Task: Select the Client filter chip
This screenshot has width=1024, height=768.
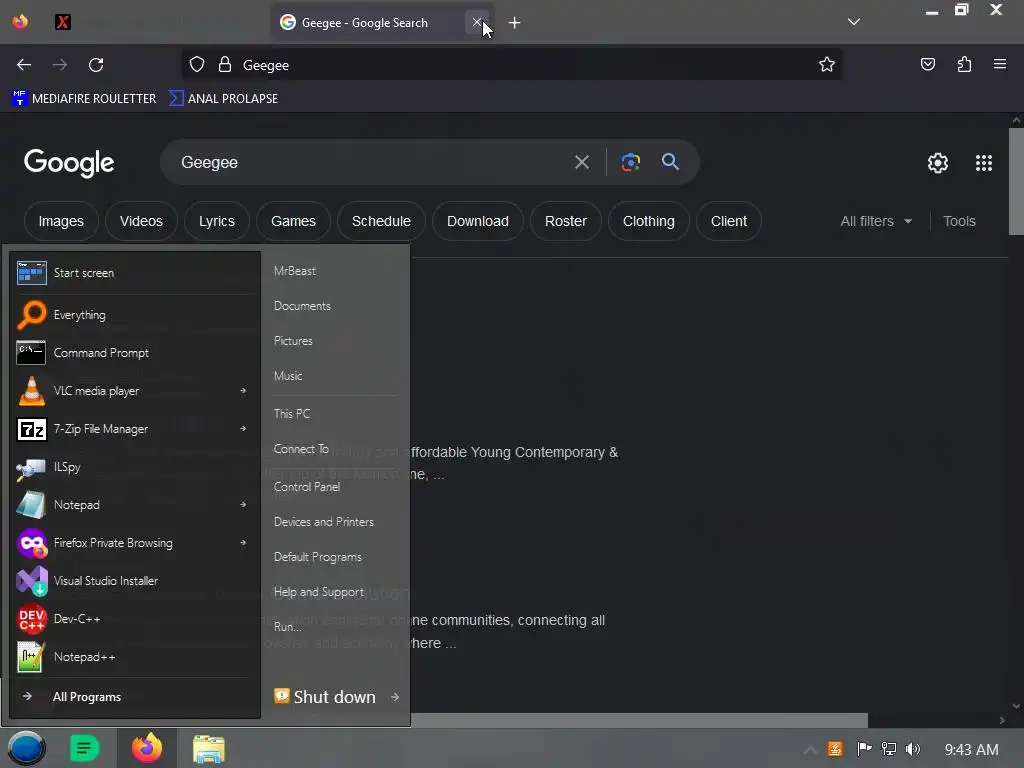Action: coord(729,221)
